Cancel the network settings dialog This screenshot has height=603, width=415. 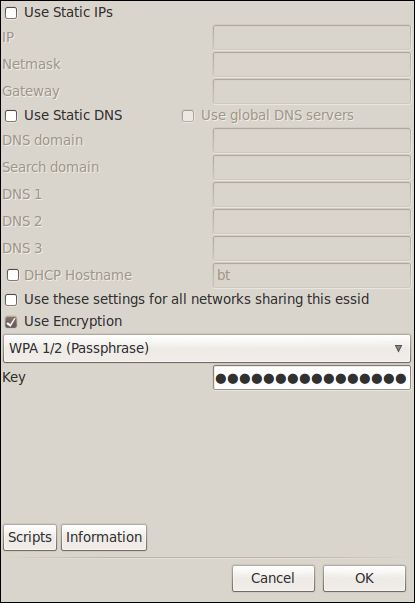[x=273, y=578]
